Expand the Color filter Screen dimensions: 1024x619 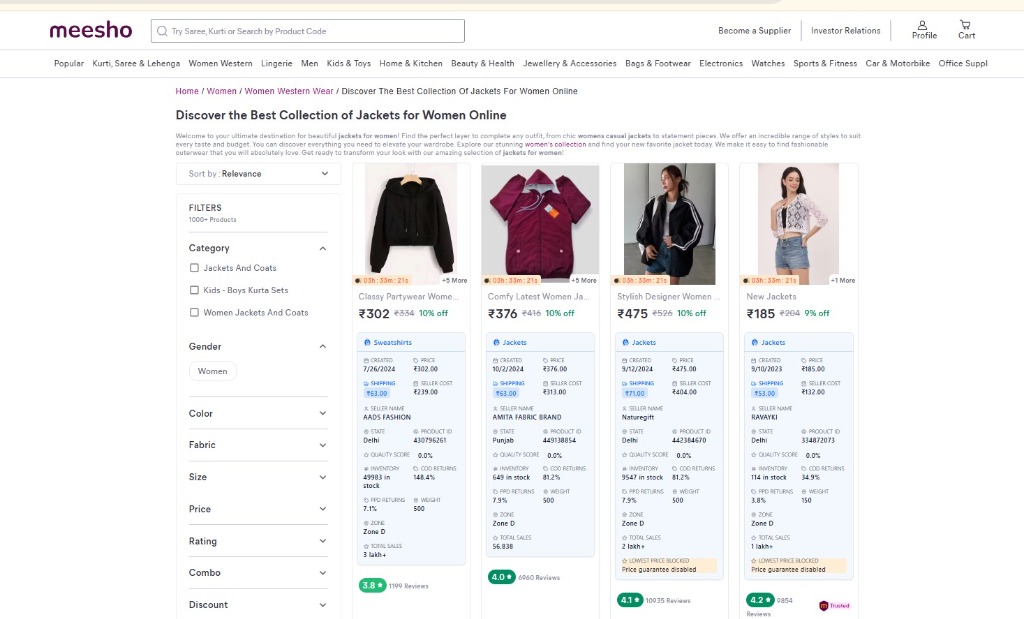(x=258, y=413)
